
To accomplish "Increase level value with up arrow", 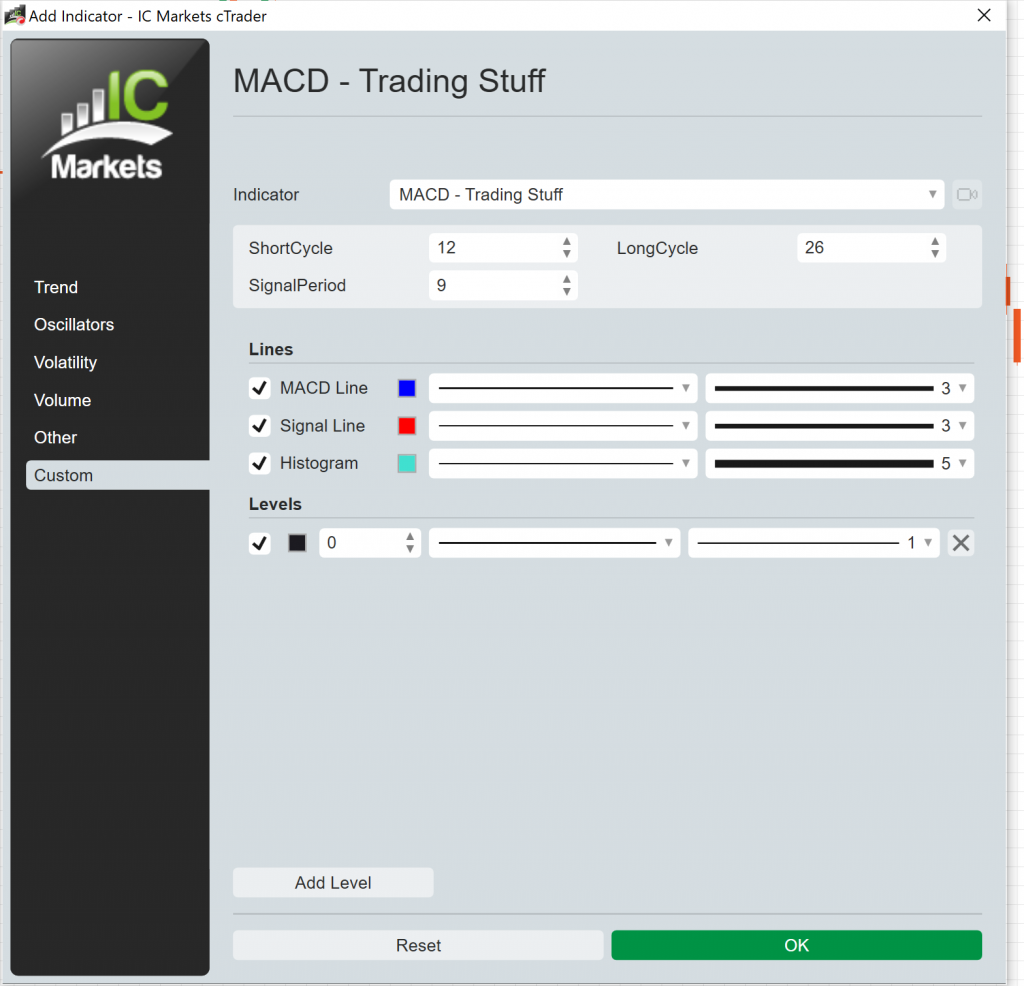I will click(x=409, y=536).
